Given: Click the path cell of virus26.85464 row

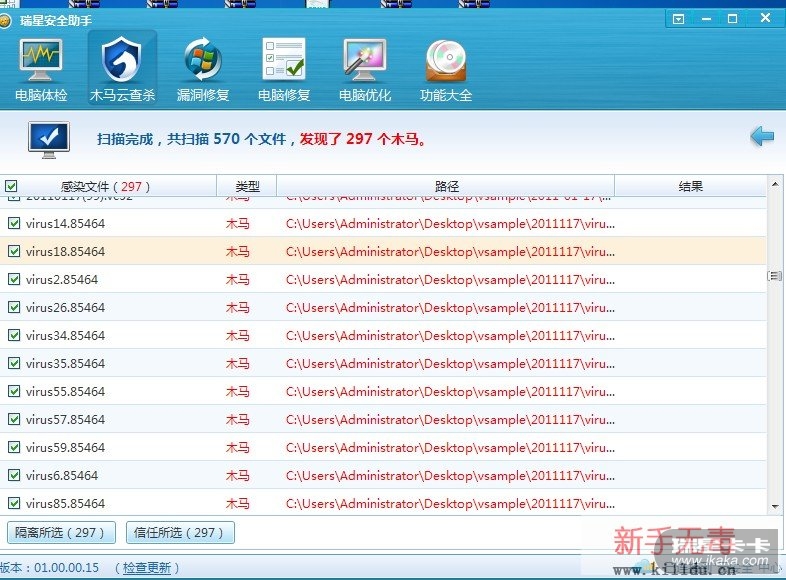Looking at the screenshot, I should (x=450, y=308).
